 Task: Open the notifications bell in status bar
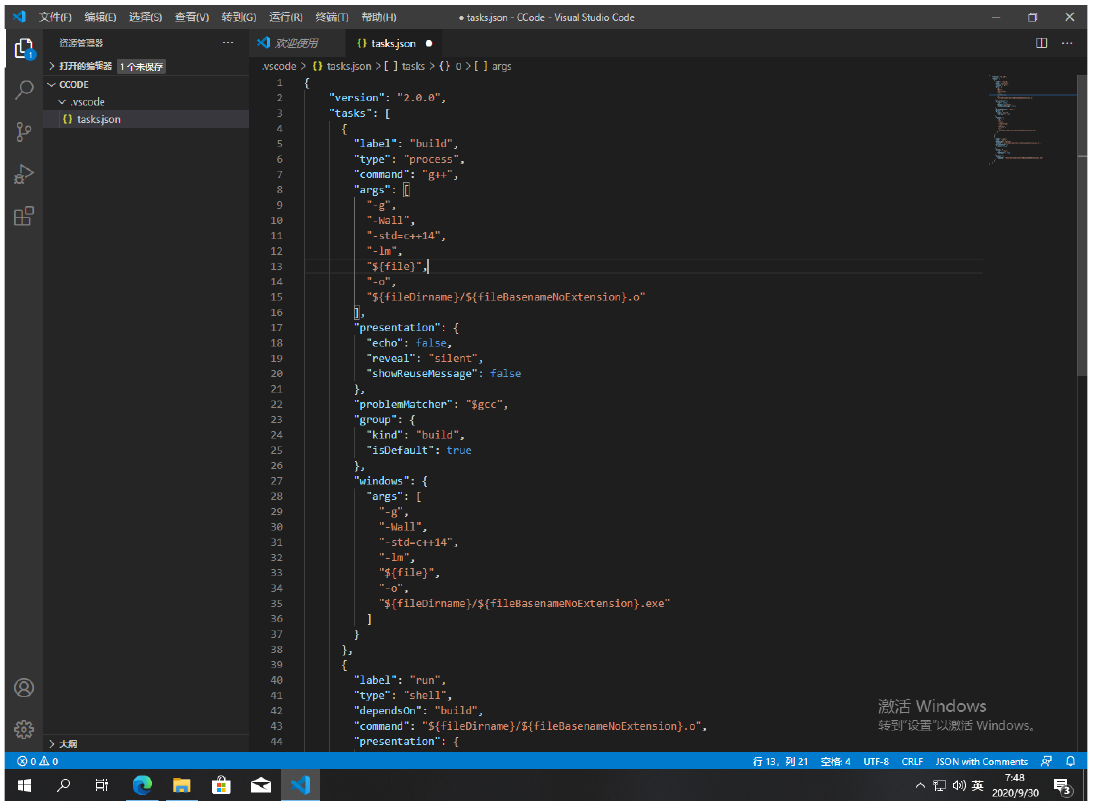pos(1070,761)
